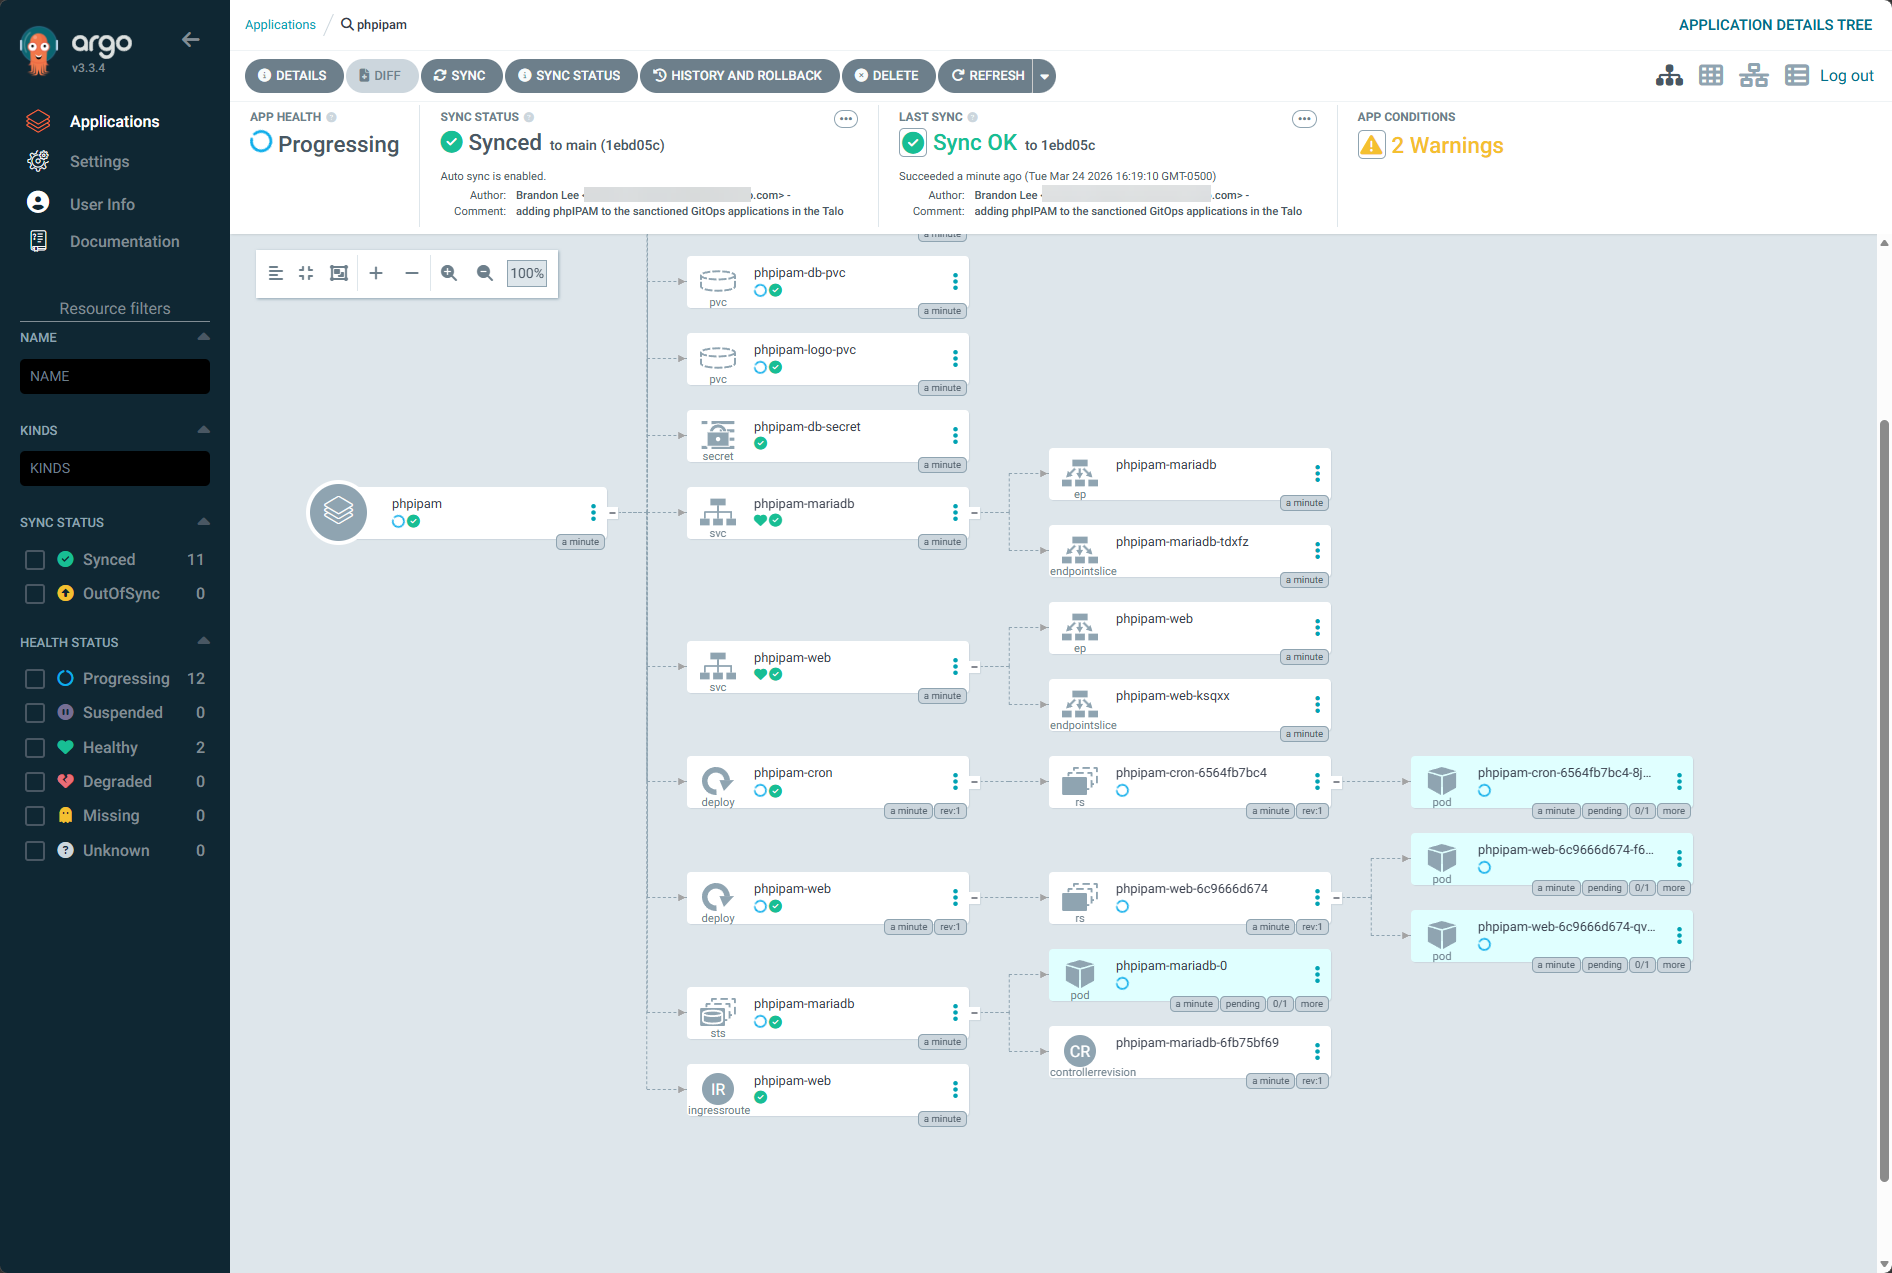Screen dimensions: 1892x1273
Task: Open History and Rollback
Action: click(738, 76)
